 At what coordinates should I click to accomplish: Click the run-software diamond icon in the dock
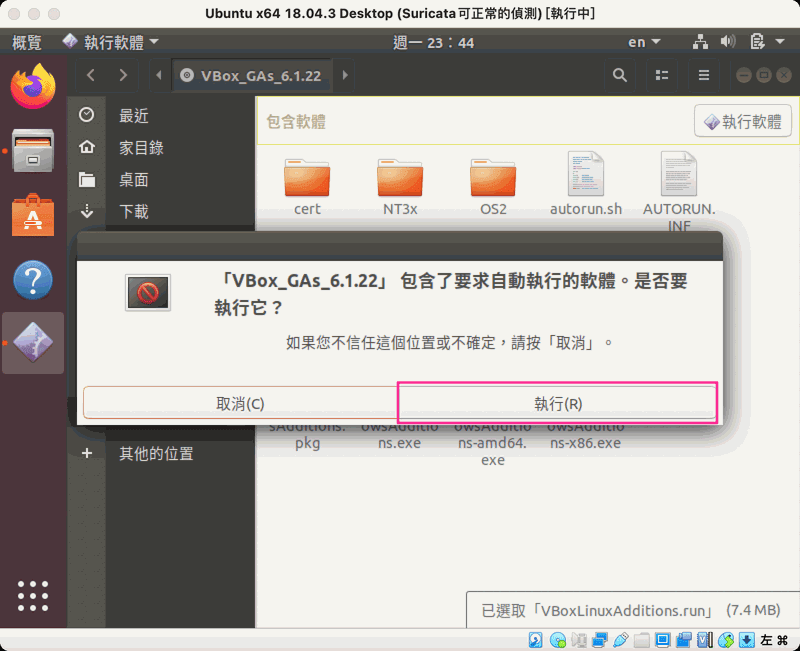point(33,342)
